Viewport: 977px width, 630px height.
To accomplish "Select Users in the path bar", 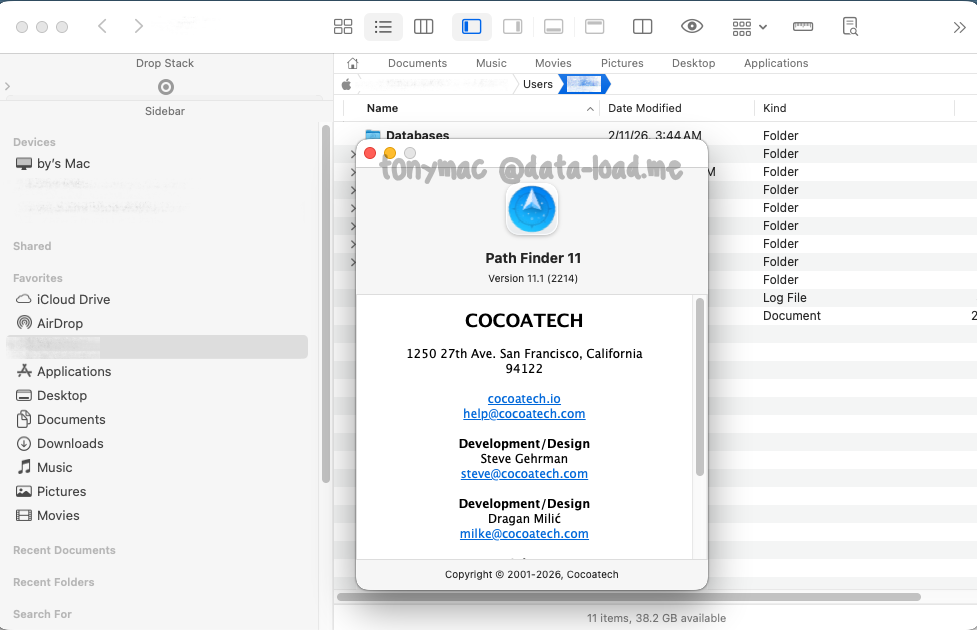I will (537, 84).
